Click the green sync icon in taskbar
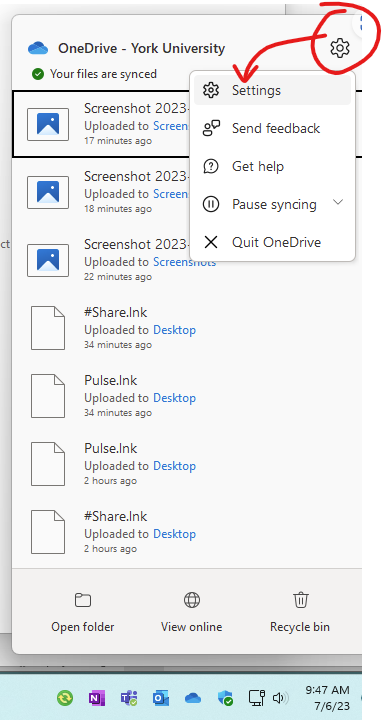This screenshot has height=720, width=383. (x=65, y=698)
